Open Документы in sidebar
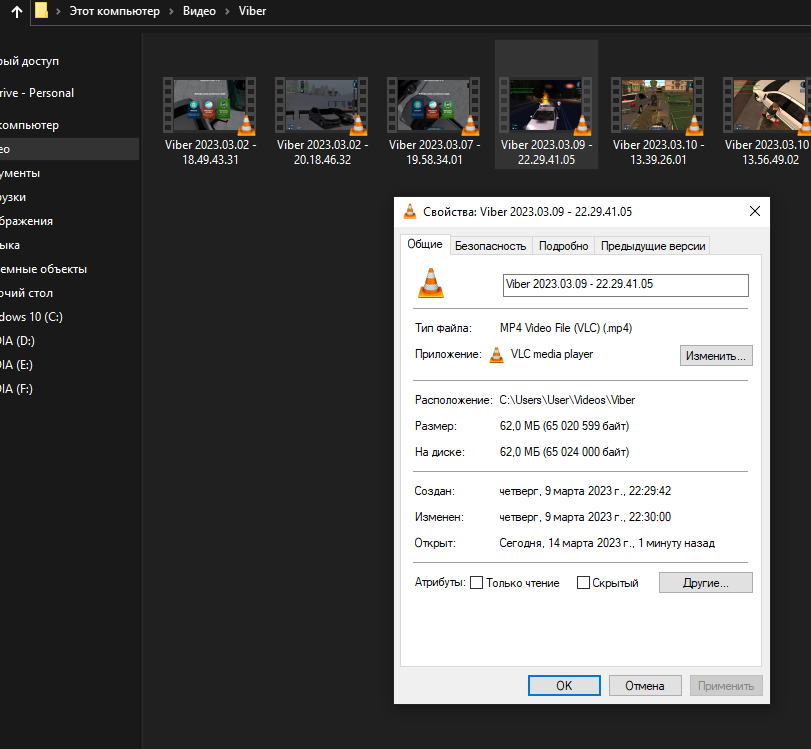 coord(20,173)
